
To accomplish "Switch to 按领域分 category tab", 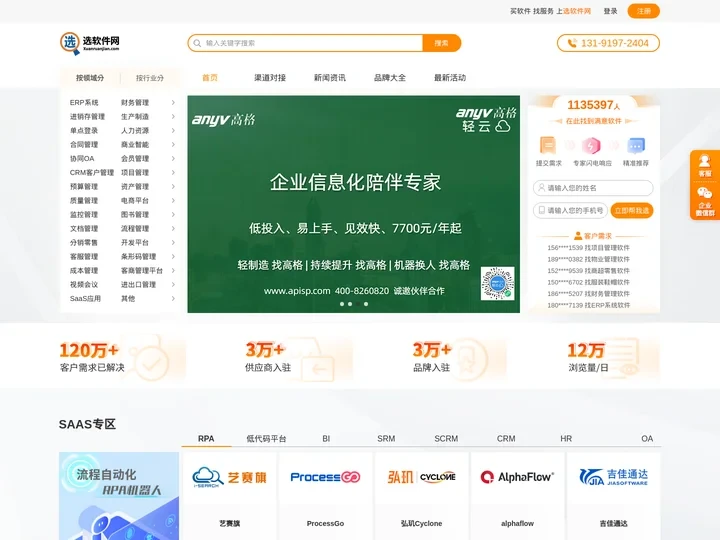I will coord(90,78).
